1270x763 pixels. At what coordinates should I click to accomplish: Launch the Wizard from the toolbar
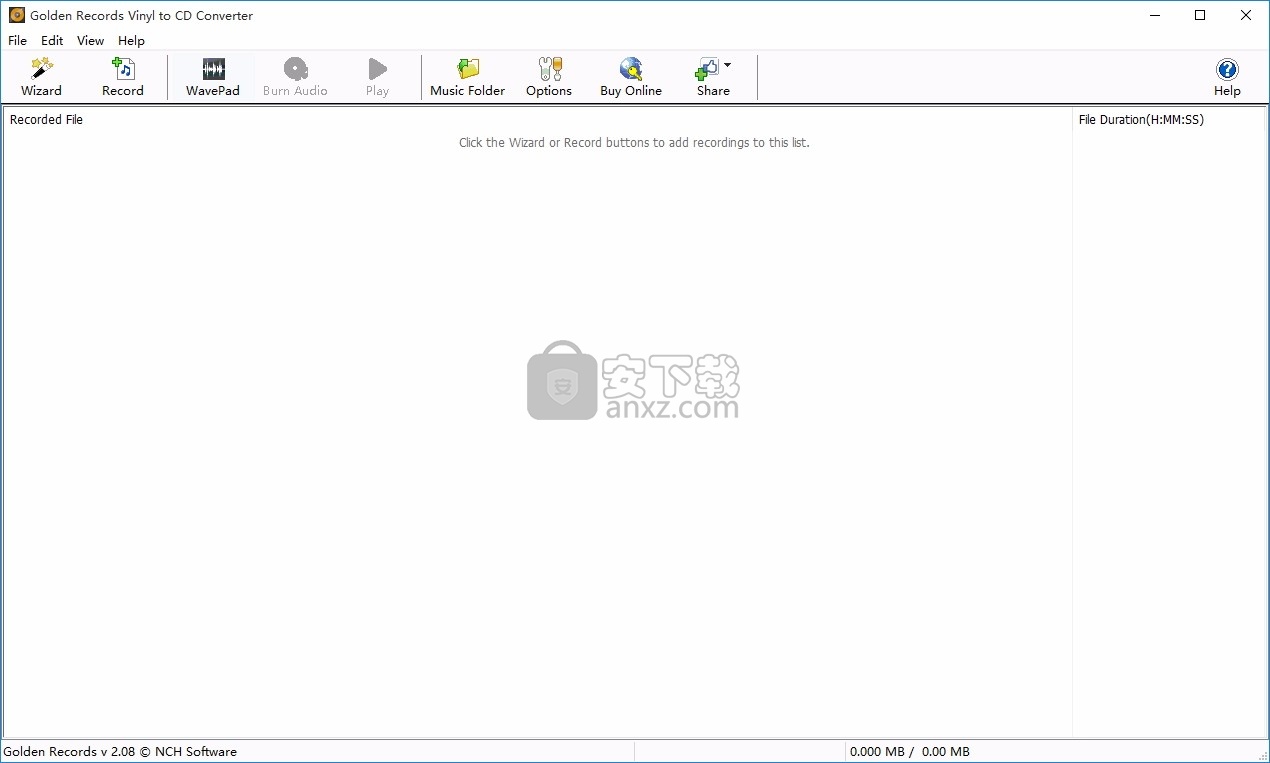[41, 77]
